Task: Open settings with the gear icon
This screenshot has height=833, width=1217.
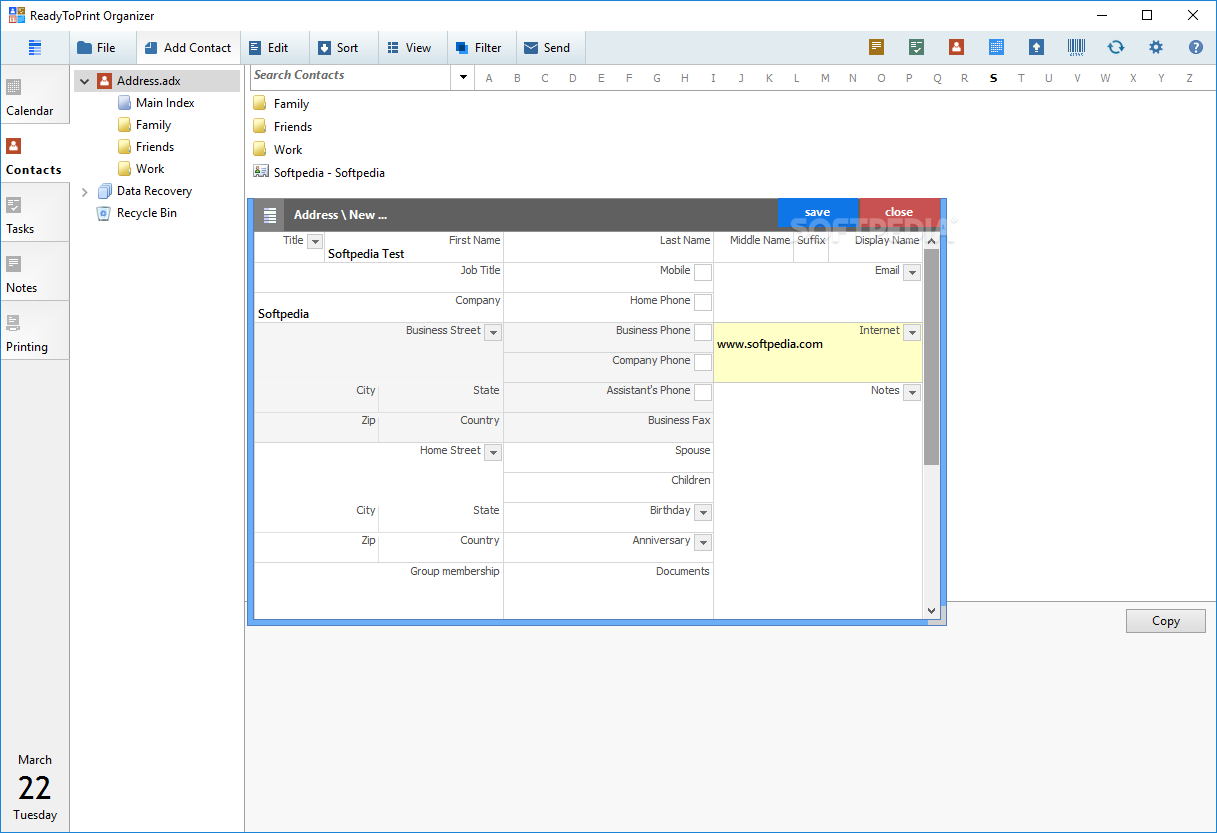Action: (x=1156, y=47)
